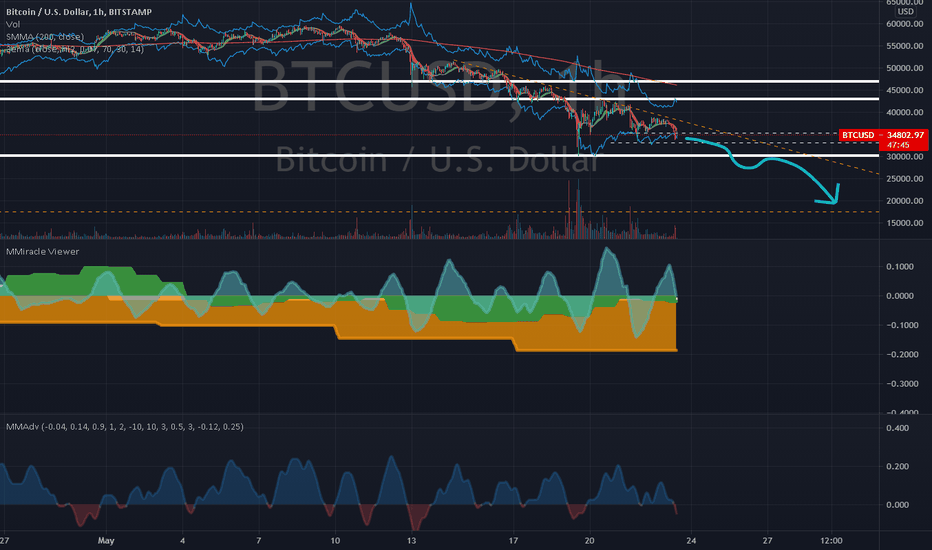The image size is (932, 550).
Task: Click the 17 date label on the time axis
Action: point(513,540)
